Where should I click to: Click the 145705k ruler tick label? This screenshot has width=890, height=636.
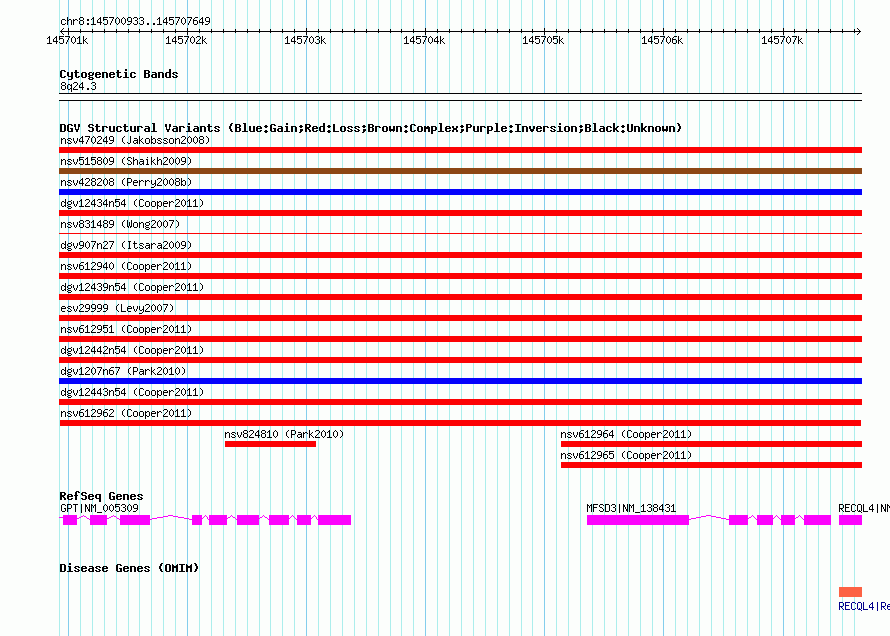coord(543,40)
